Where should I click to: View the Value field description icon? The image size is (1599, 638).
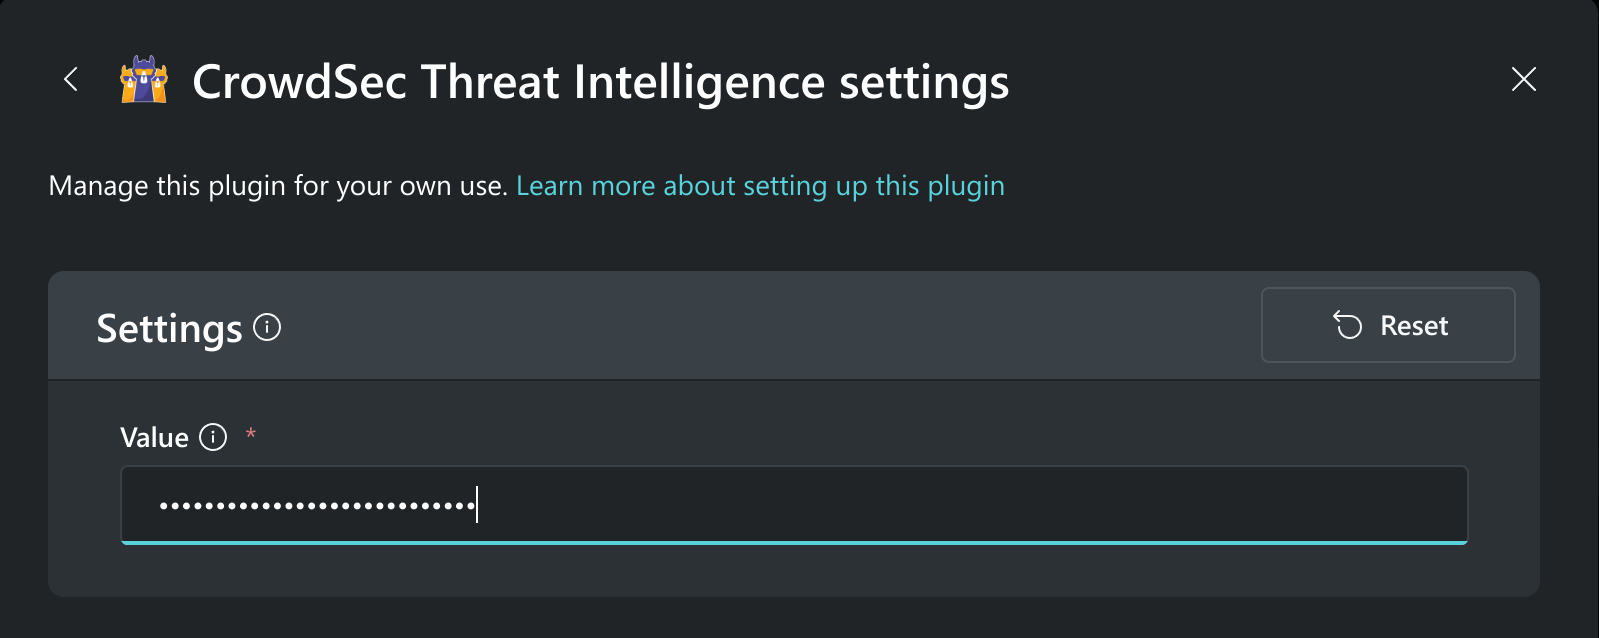click(x=213, y=437)
